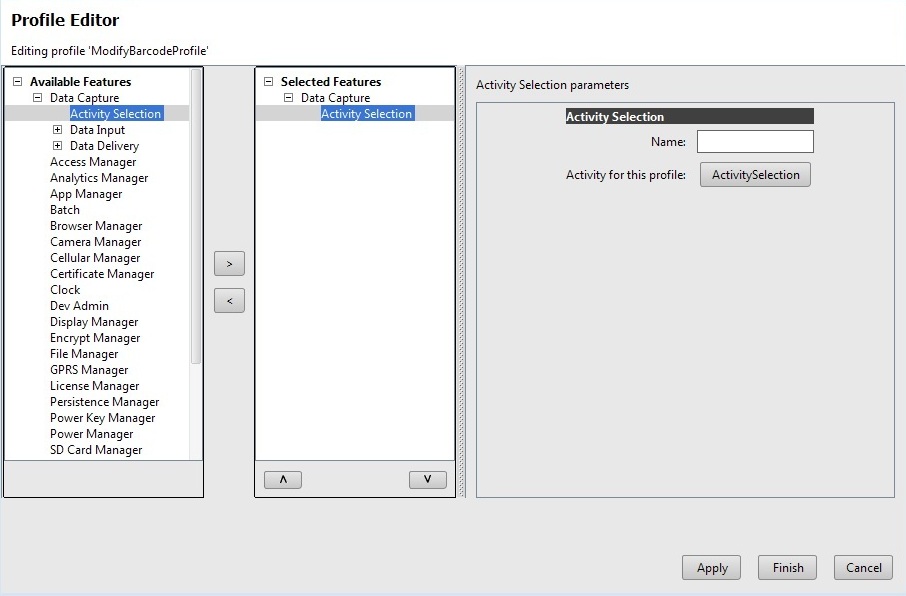Viewport: 906px width, 596px height.
Task: Click Finish to complete the profile
Action: (x=788, y=568)
